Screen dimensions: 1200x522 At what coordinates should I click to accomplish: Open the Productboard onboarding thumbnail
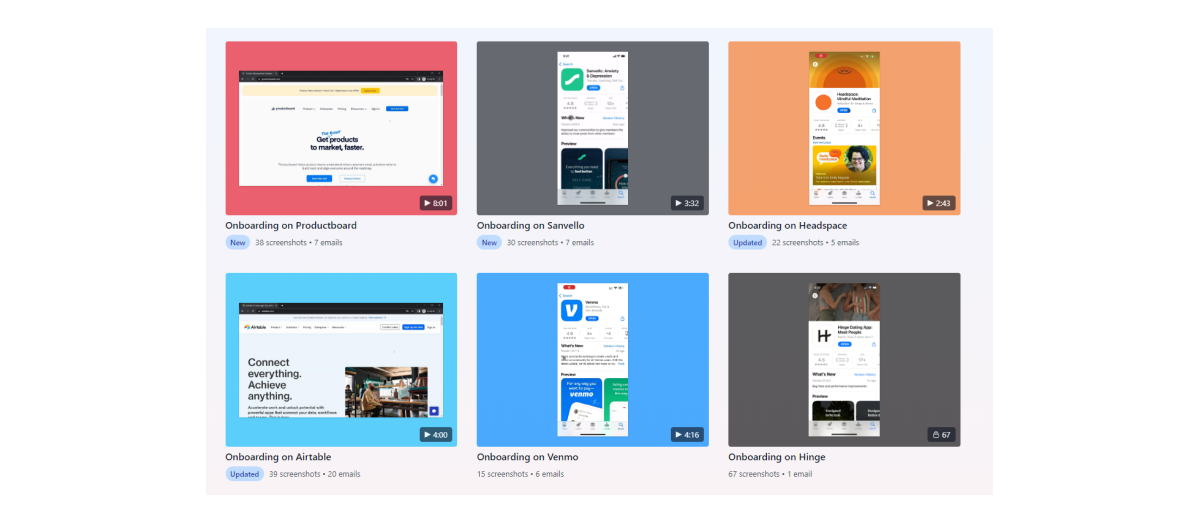(x=341, y=128)
